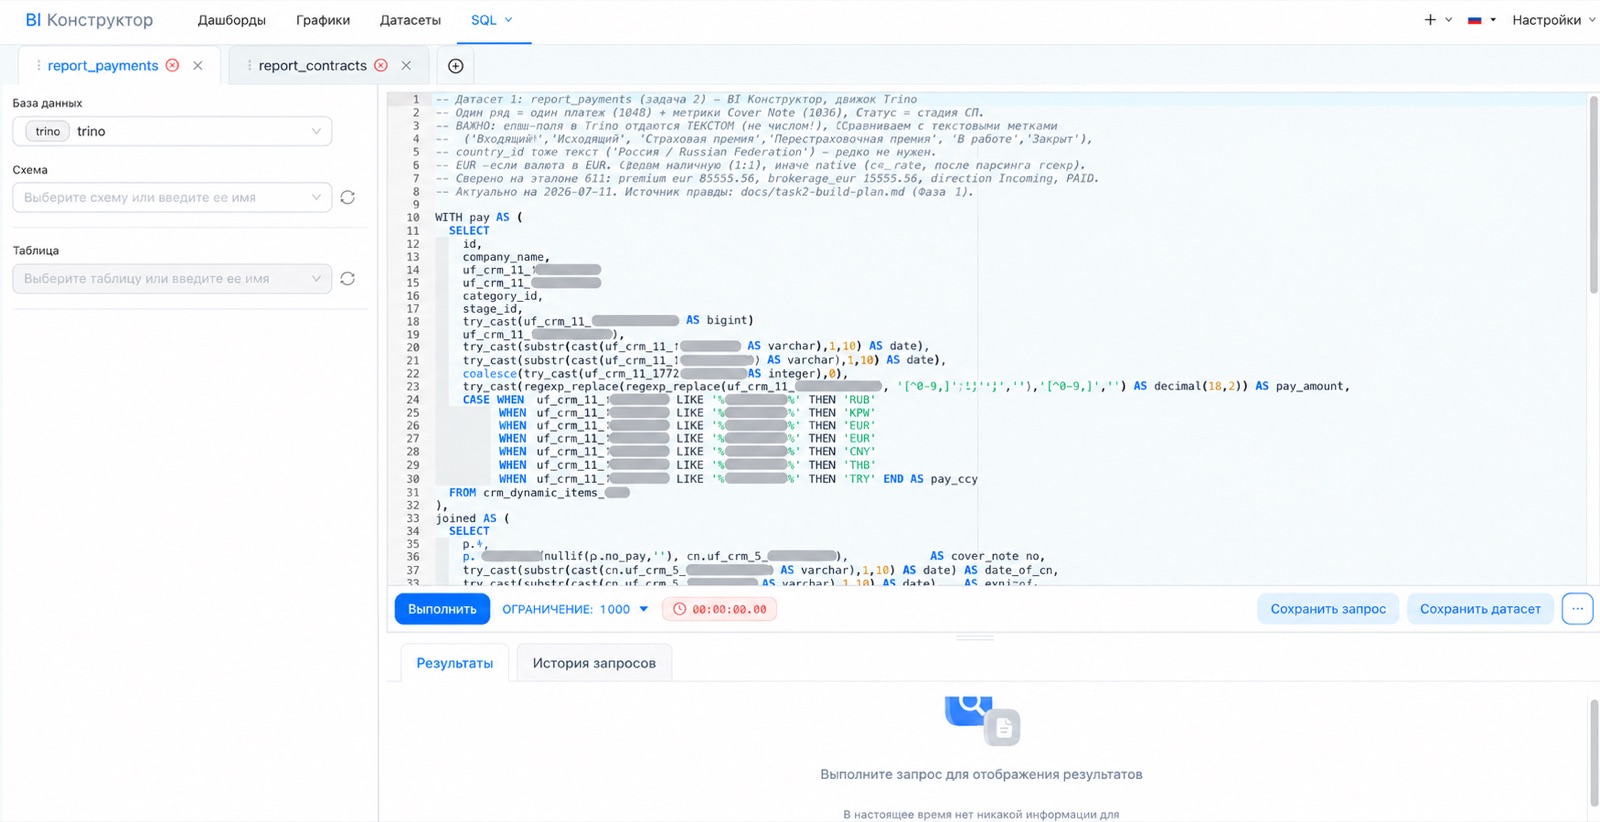Click the drag handle of report_payments tab
1600x822 pixels.
tap(38, 66)
